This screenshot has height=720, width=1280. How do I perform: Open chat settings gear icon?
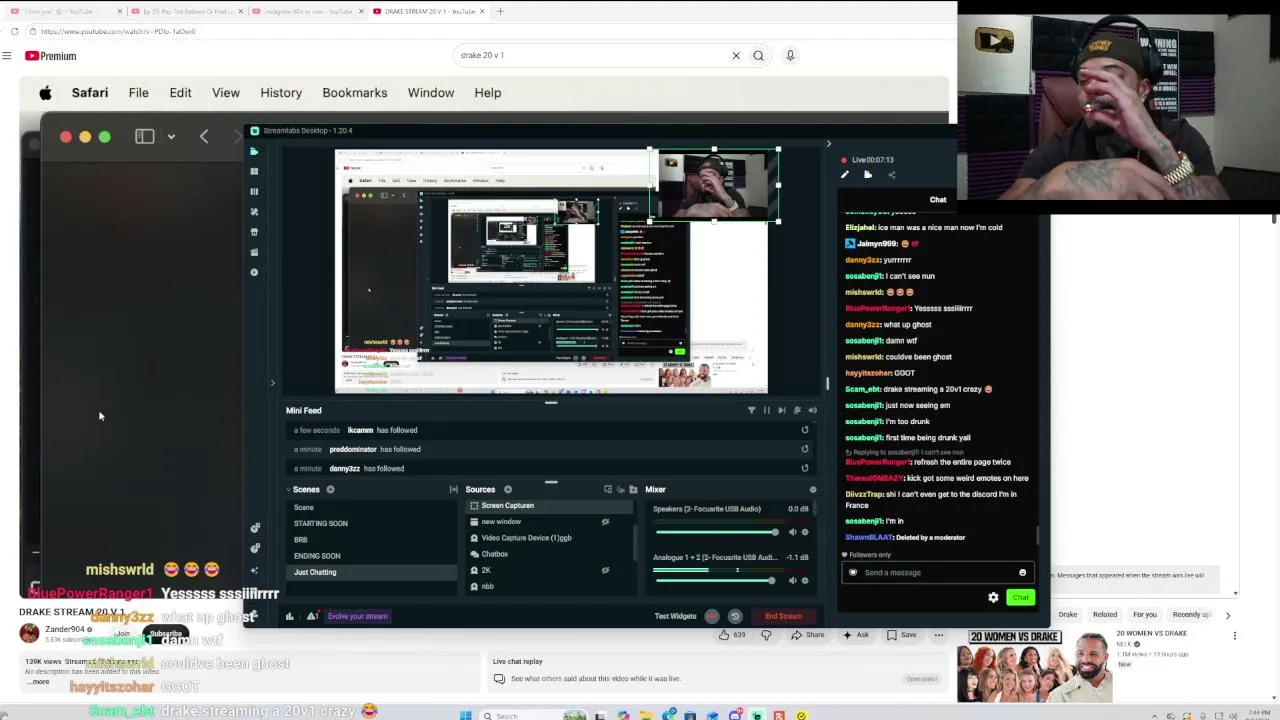pyautogui.click(x=993, y=598)
